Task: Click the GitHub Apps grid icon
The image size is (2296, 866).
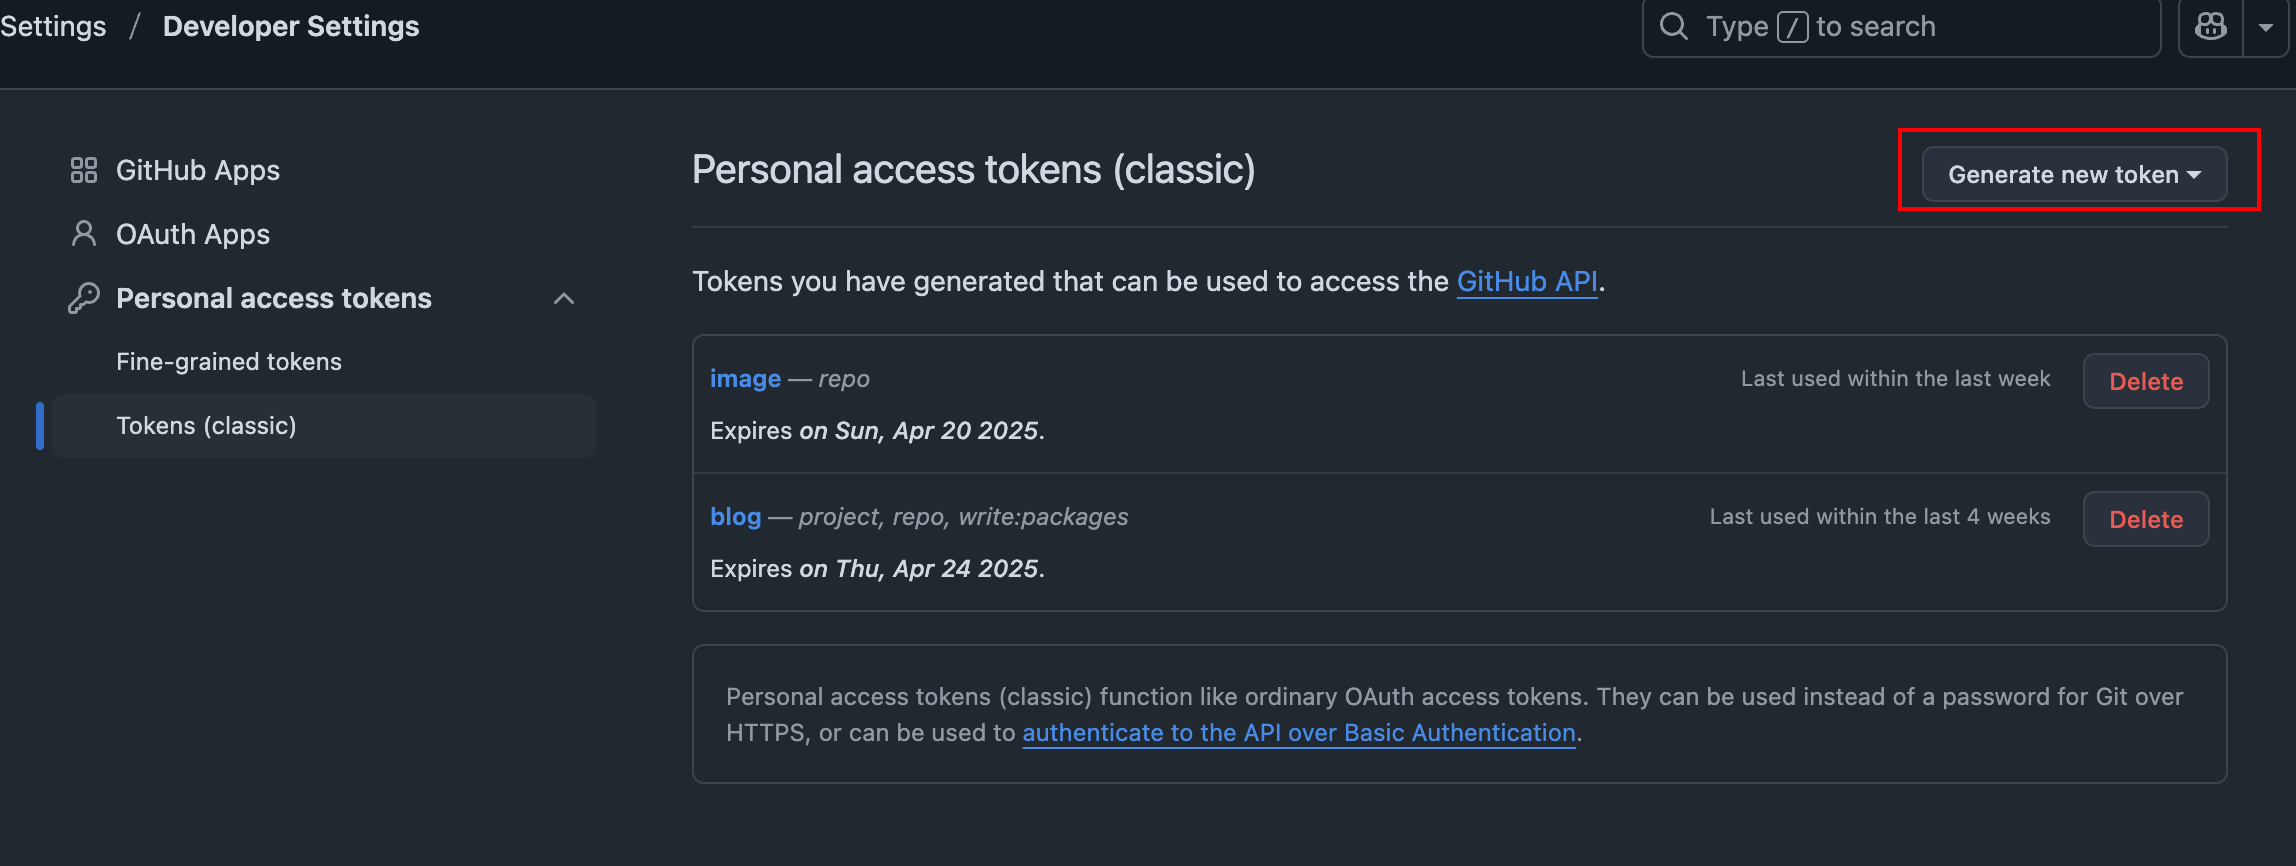Action: point(84,170)
